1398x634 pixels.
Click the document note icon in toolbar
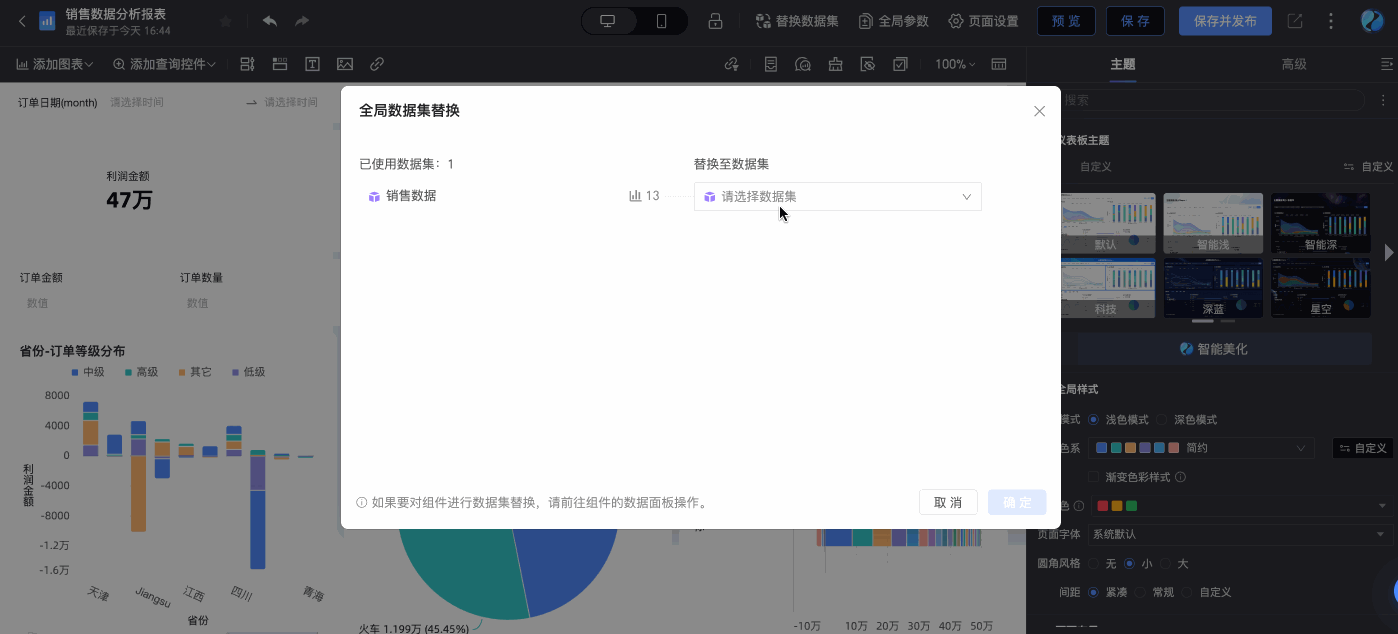coord(771,64)
